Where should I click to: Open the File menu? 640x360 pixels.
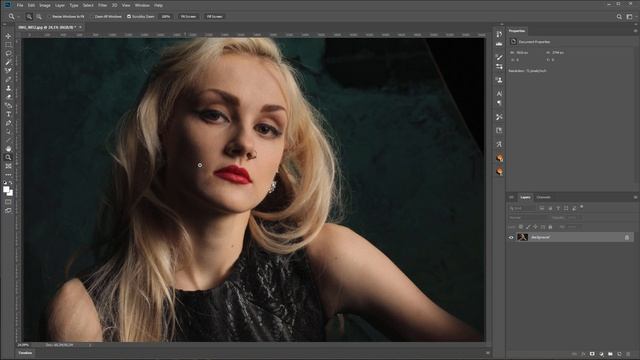point(20,5)
